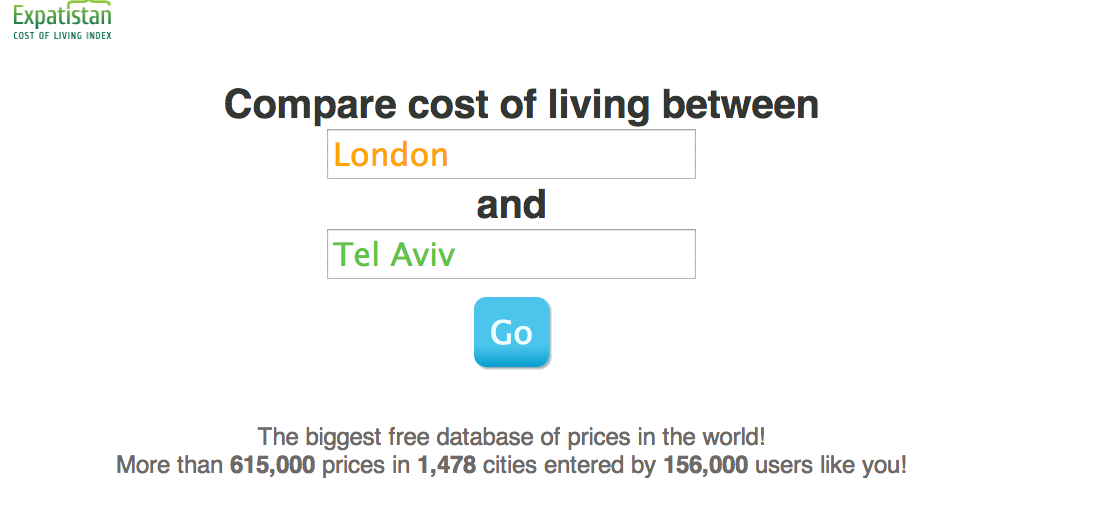Click the bold '1,478' cities figure
1099x508 pixels.
click(446, 465)
